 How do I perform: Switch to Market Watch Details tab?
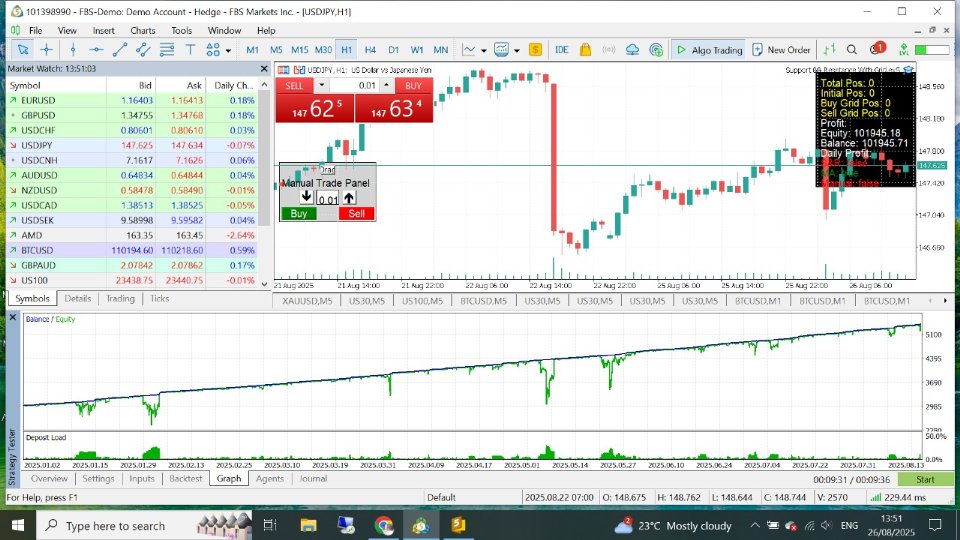point(78,299)
